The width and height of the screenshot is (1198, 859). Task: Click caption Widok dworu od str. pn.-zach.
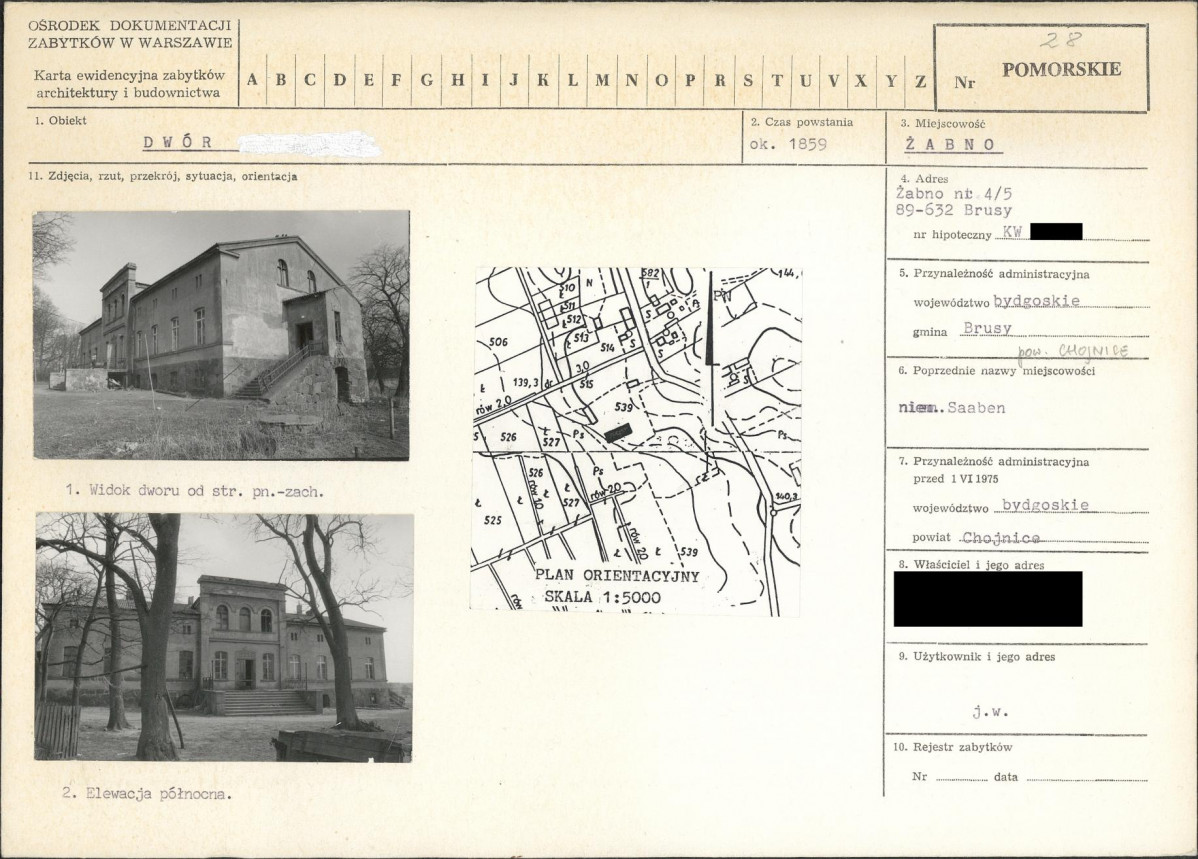(x=196, y=491)
